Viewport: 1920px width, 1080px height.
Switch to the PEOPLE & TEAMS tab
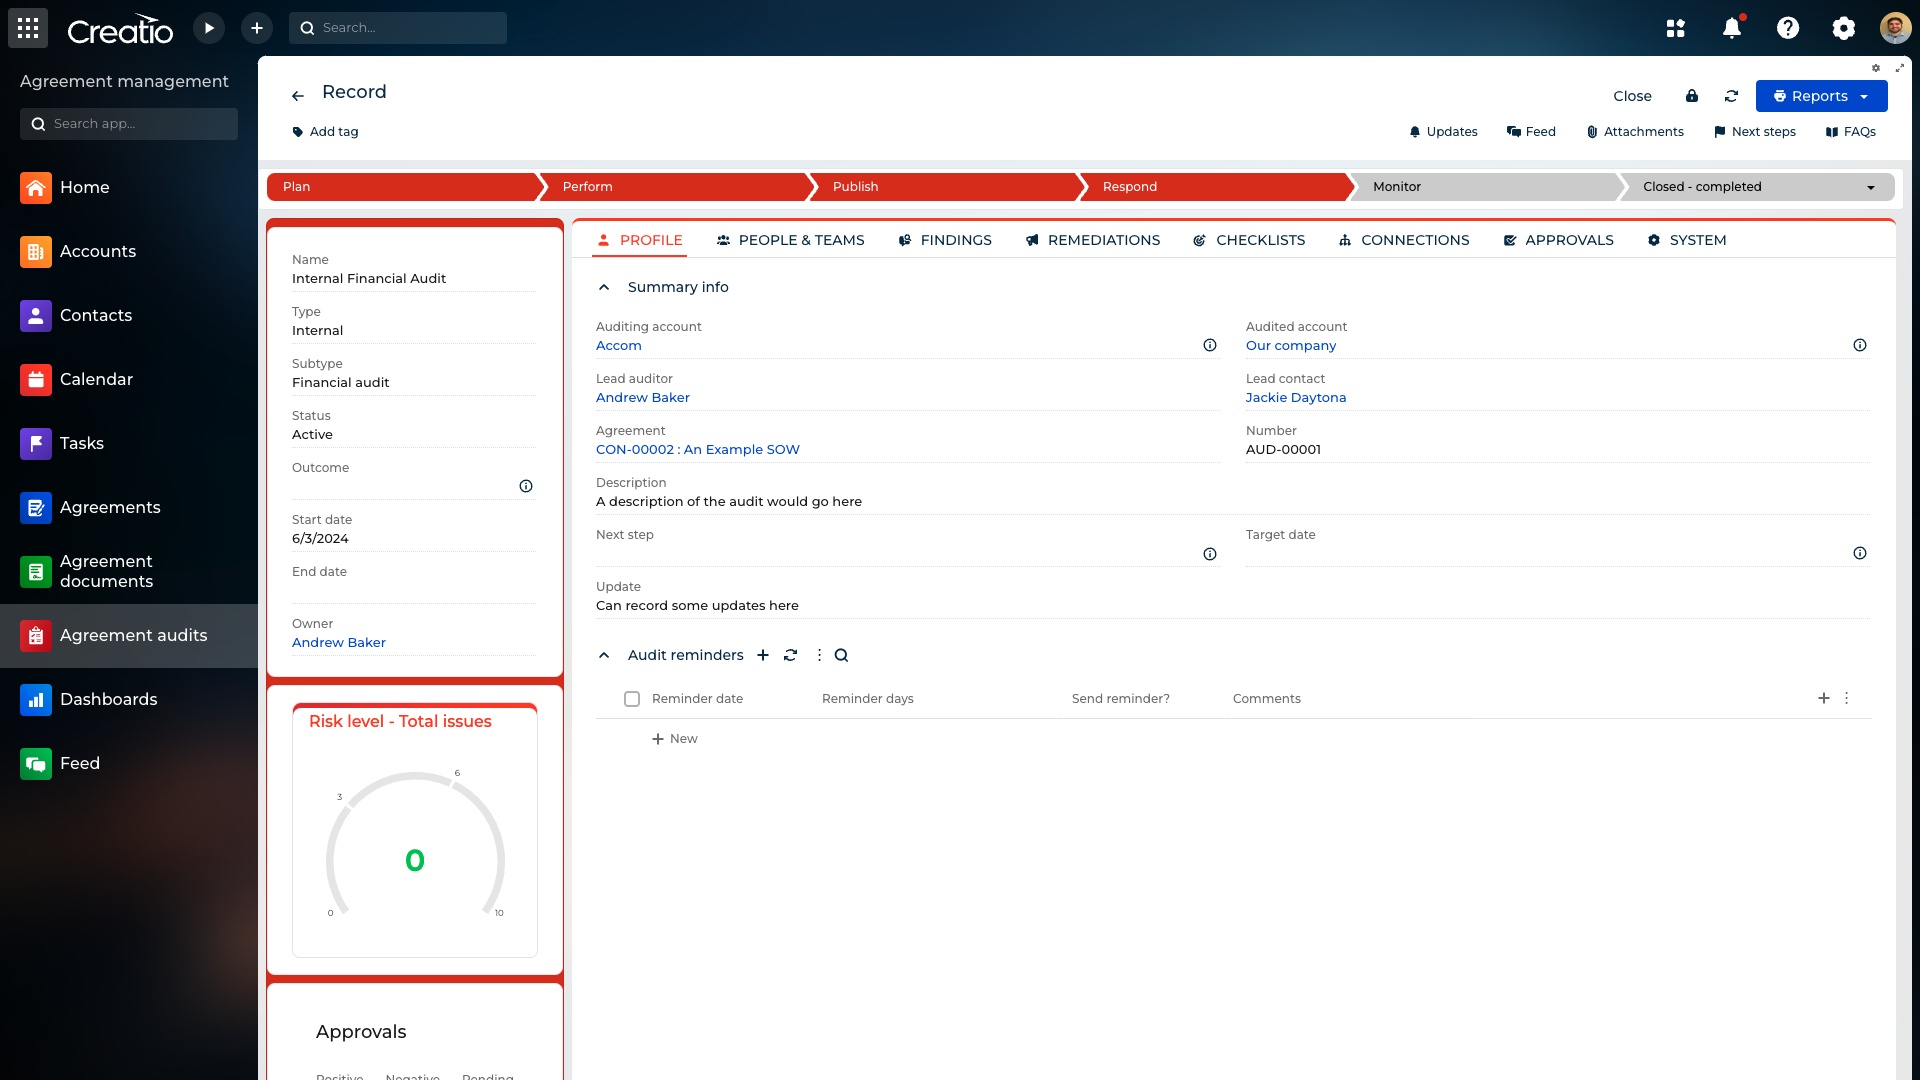[x=790, y=240]
